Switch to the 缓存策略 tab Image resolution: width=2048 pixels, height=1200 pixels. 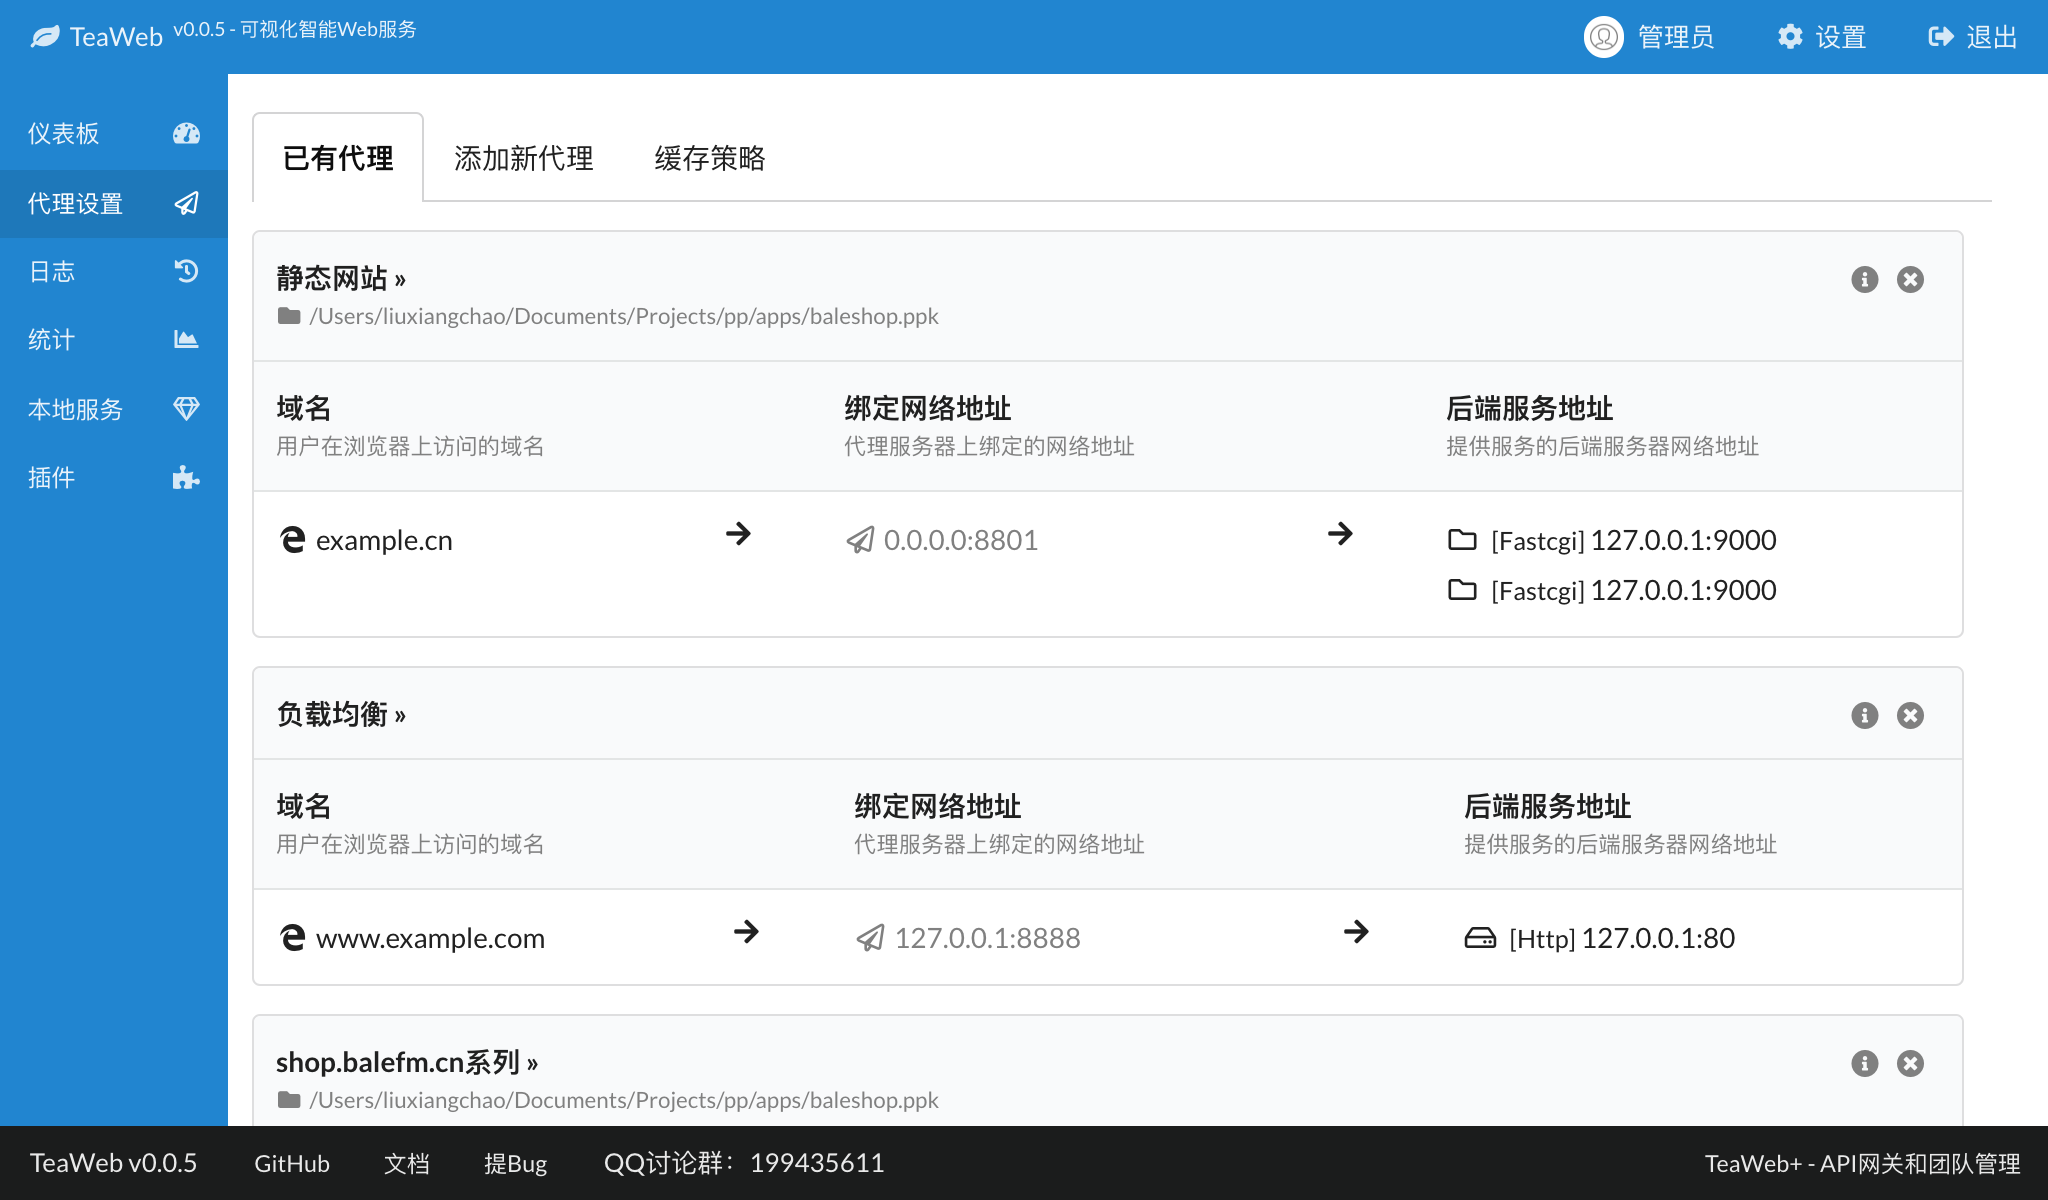(x=710, y=158)
